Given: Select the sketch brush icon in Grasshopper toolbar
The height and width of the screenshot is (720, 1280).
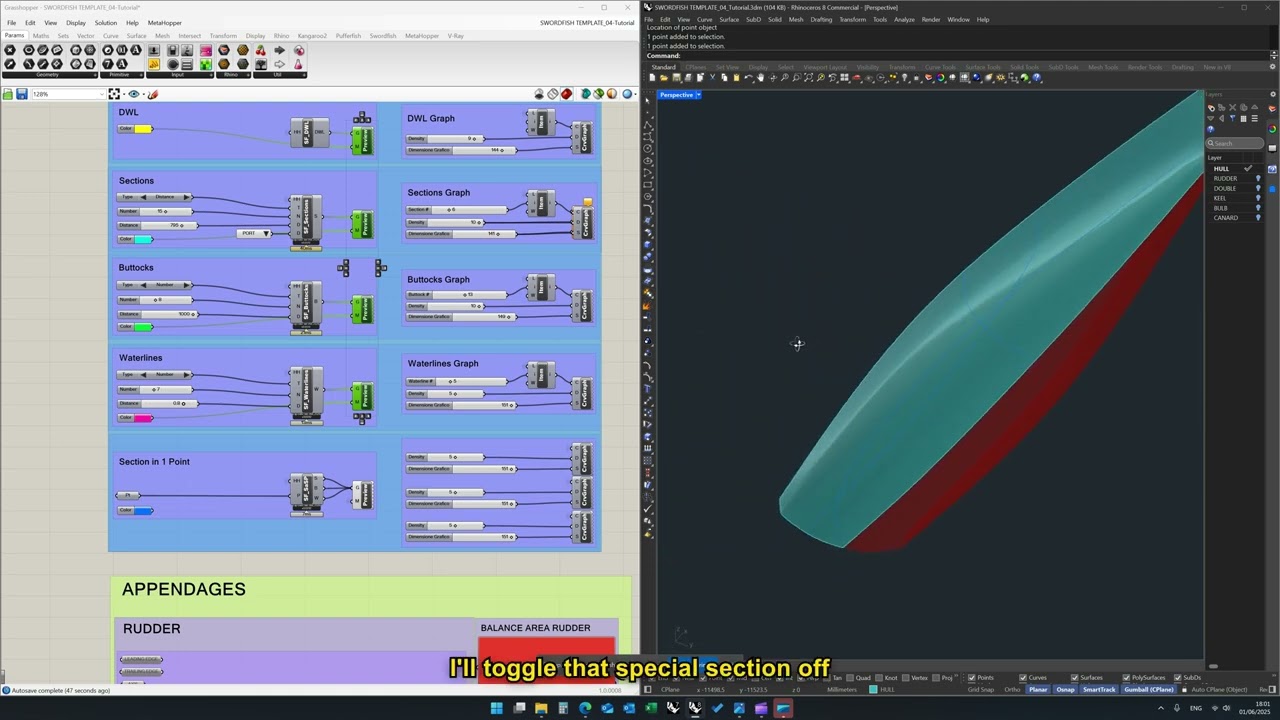Looking at the screenshot, I should (x=152, y=94).
